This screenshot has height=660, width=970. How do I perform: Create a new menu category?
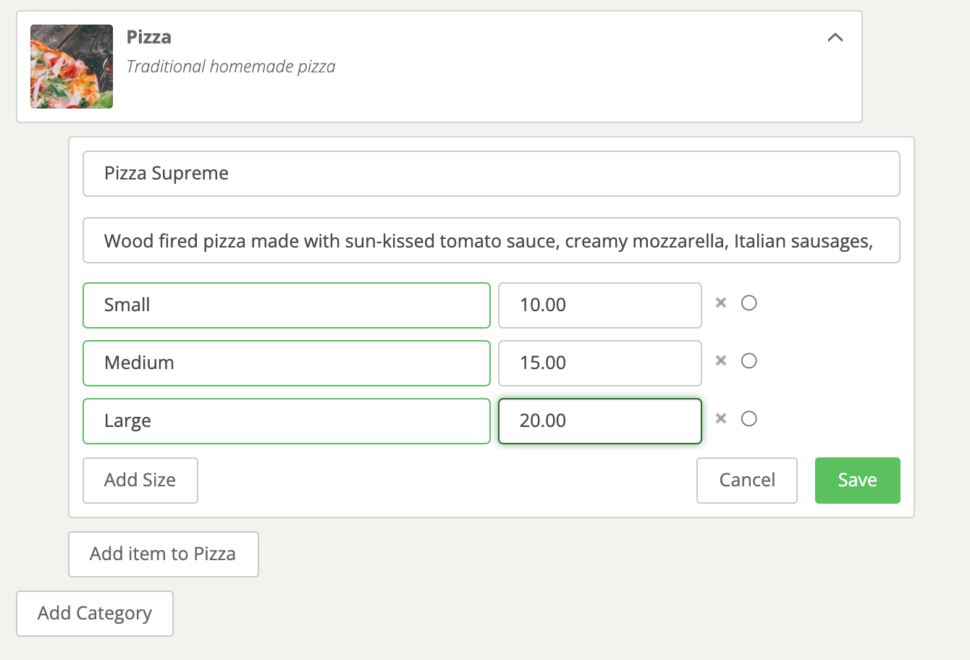coord(94,613)
